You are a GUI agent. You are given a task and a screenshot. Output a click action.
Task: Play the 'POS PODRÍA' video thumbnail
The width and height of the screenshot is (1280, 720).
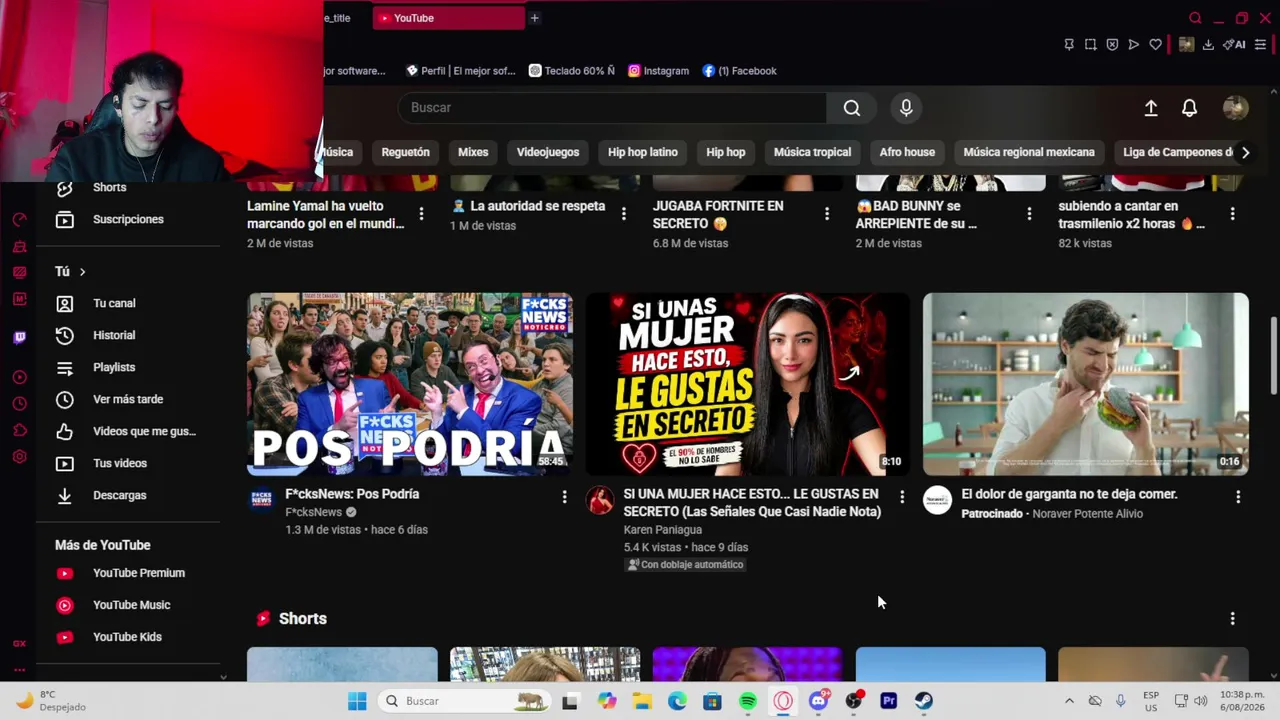click(410, 384)
